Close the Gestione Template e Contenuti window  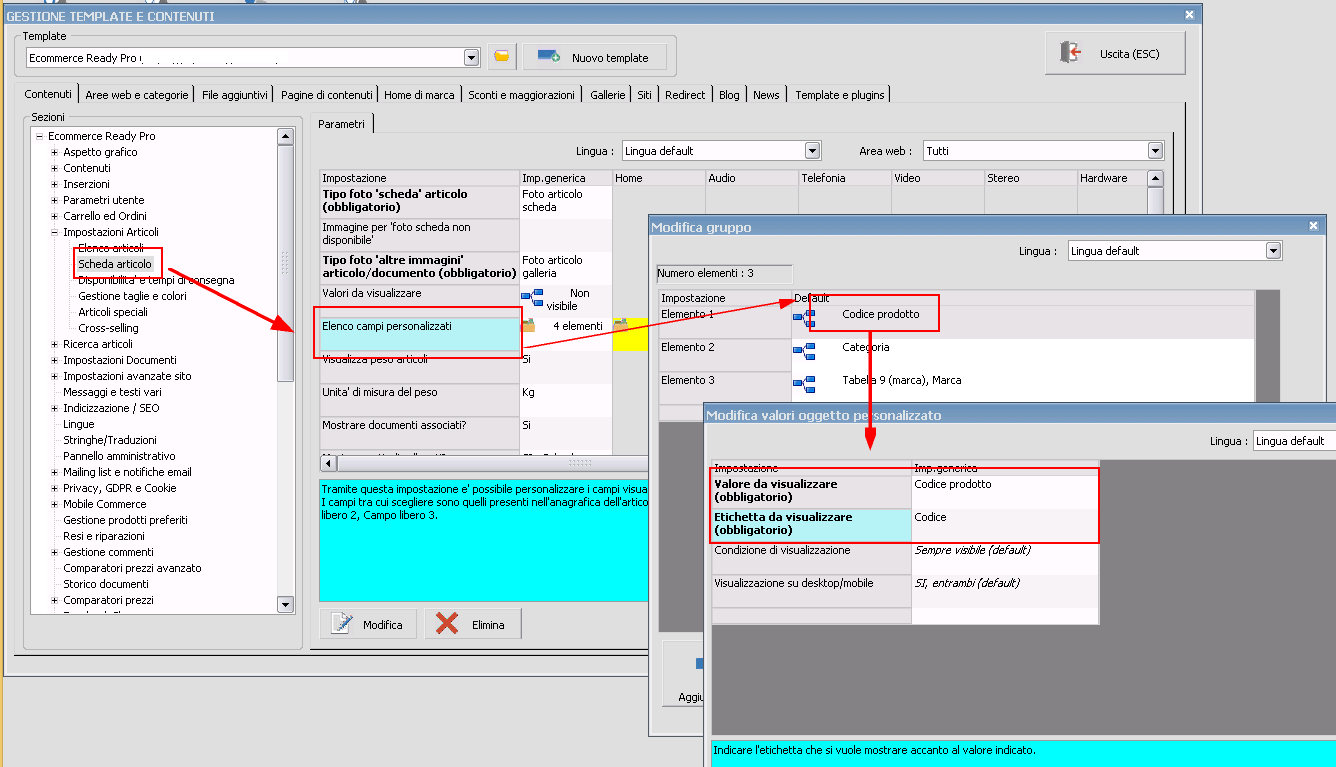click(x=1189, y=15)
